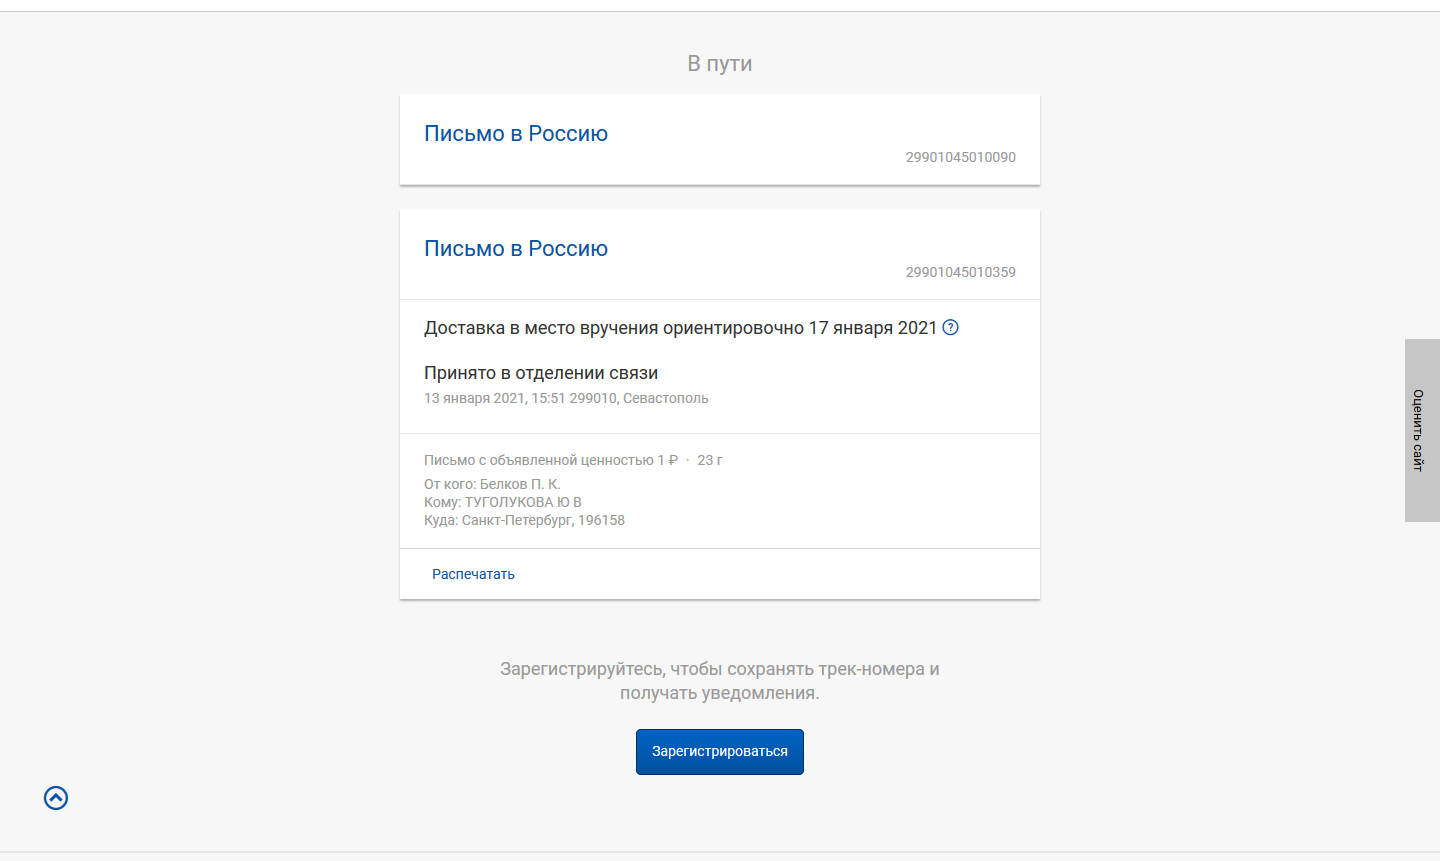Click tracking number 29901045010090
The height and width of the screenshot is (861, 1440).
(x=960, y=157)
